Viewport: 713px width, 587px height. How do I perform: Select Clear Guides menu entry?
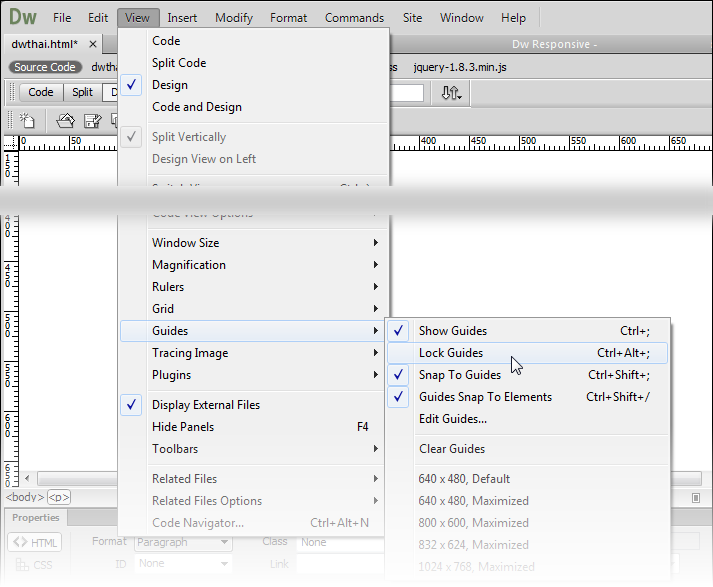tap(451, 449)
